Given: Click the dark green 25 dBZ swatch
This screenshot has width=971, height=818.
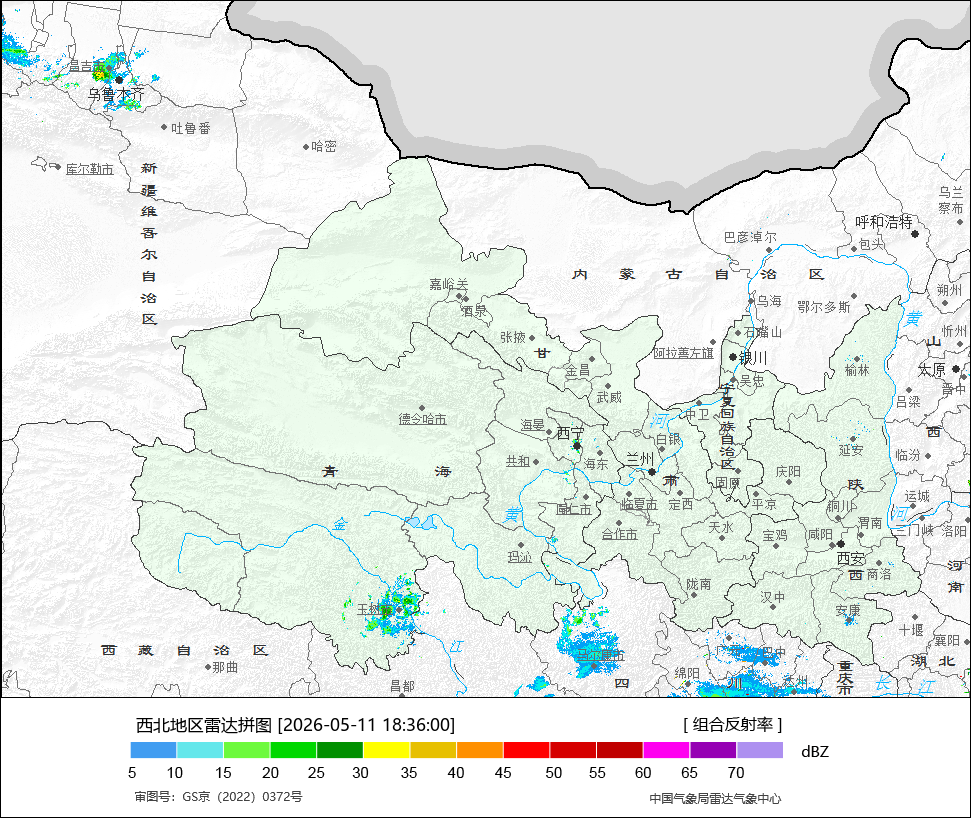Looking at the screenshot, I should pos(340,751).
